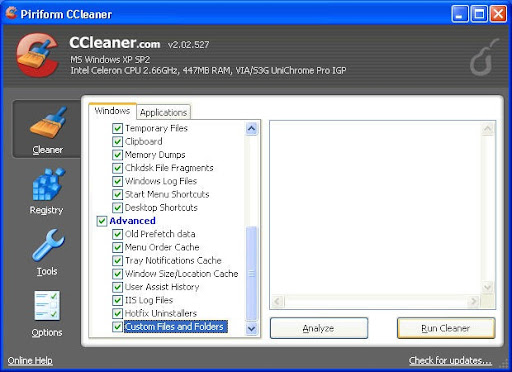Click the title bar CCleaner icon
The height and width of the screenshot is (372, 512).
coord(11,13)
